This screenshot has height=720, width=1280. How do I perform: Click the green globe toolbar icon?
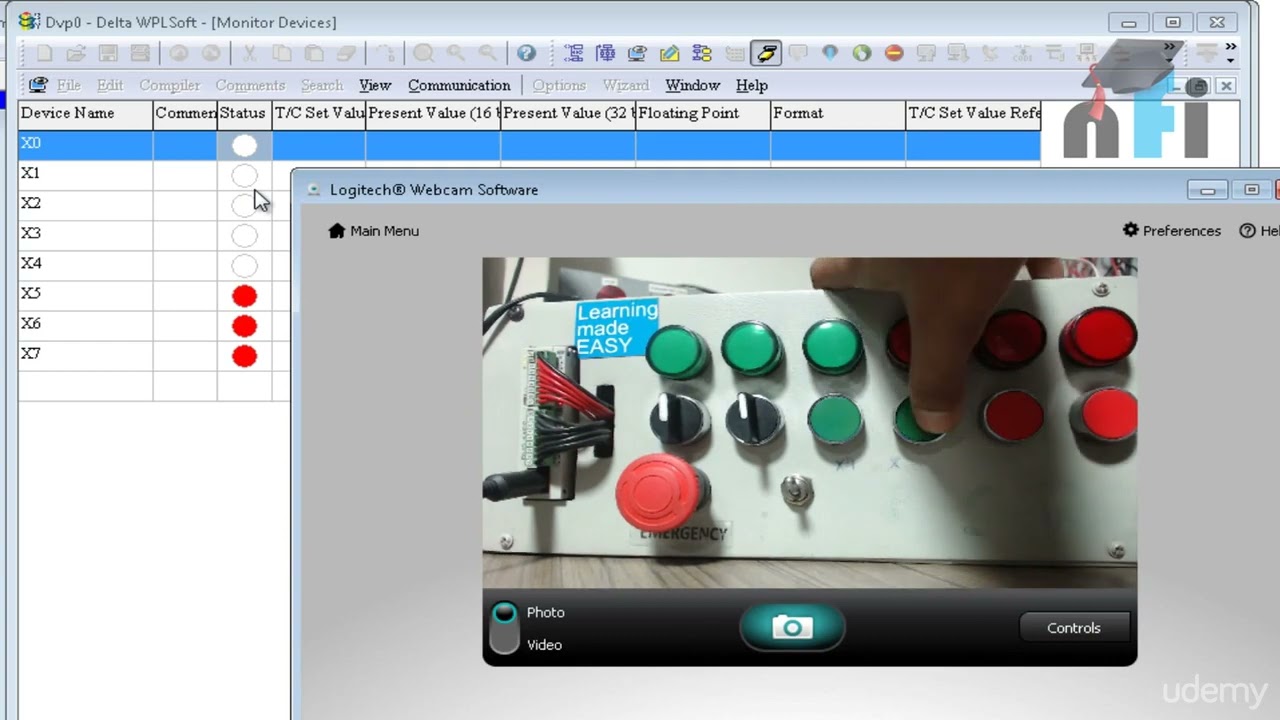(x=862, y=53)
